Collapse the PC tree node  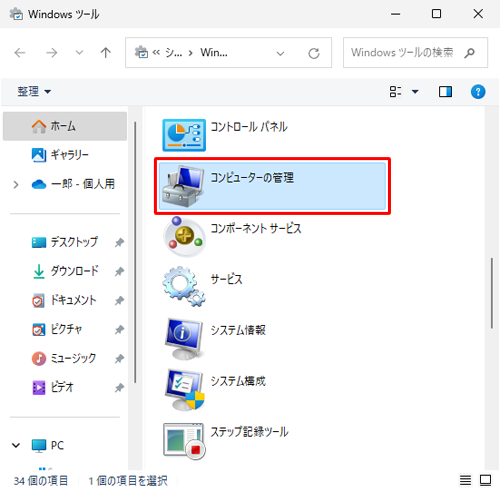point(16,446)
